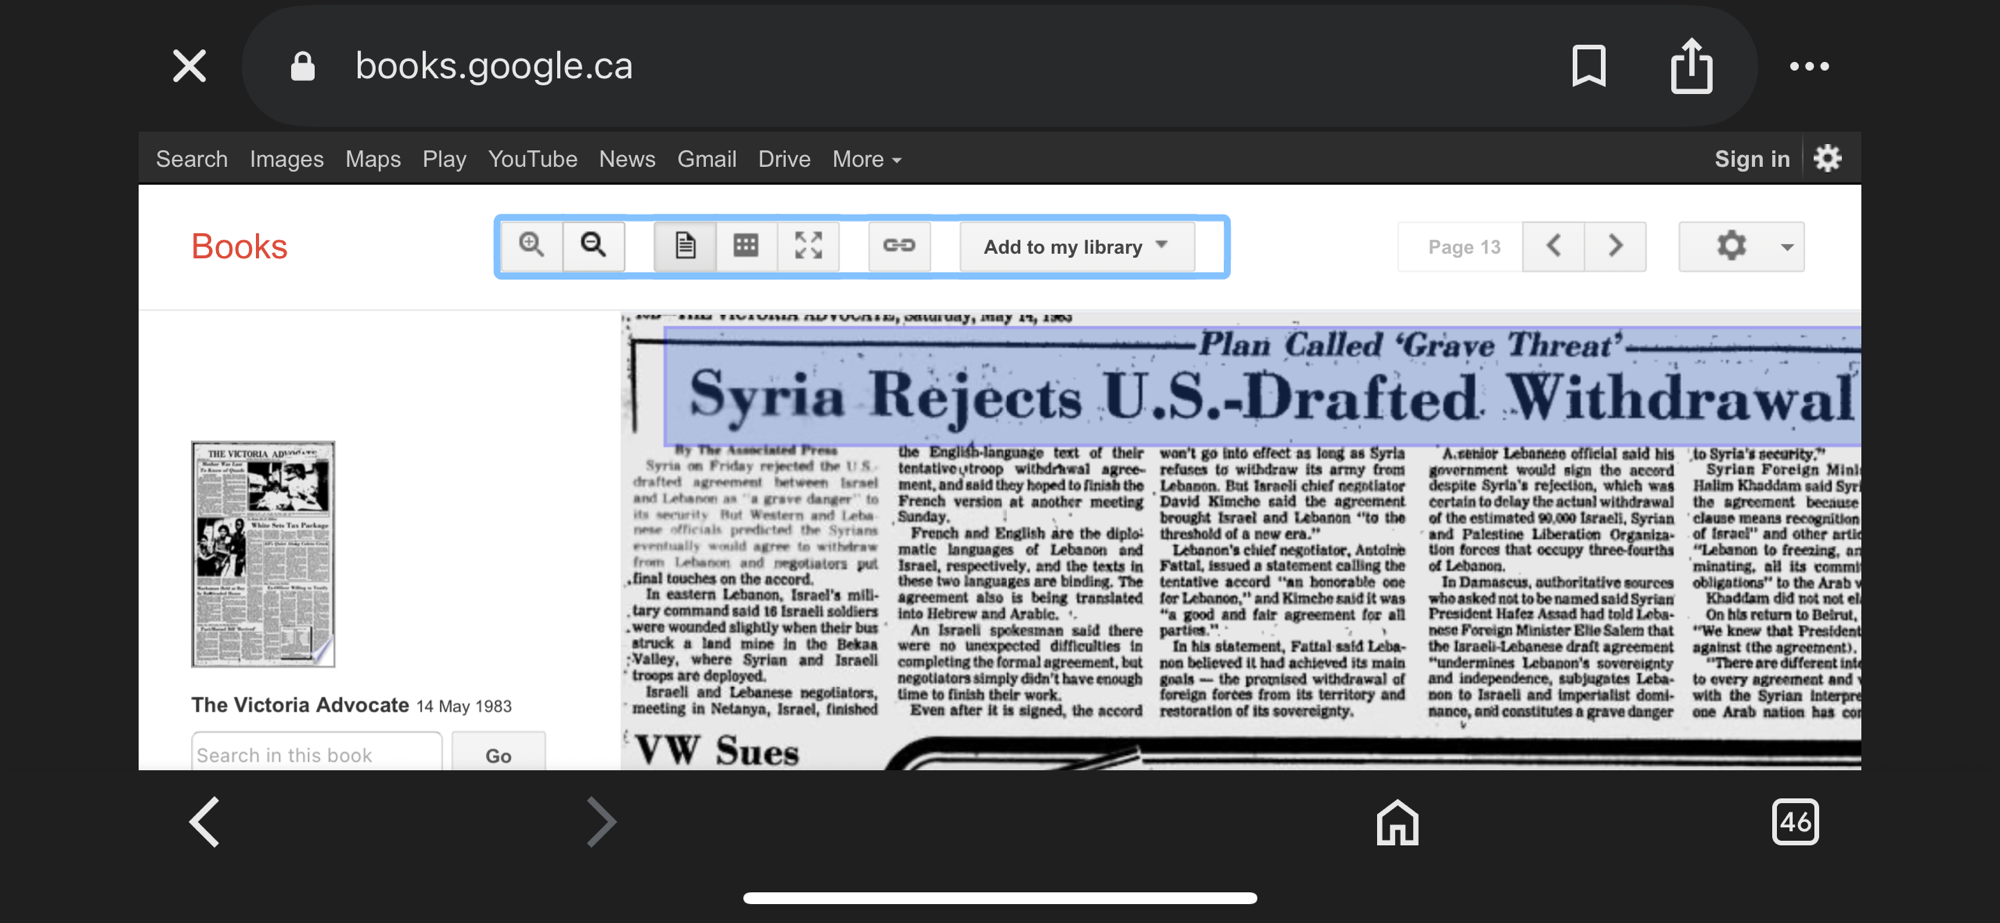The image size is (2000, 923).
Task: Get link to this page
Action: point(899,246)
